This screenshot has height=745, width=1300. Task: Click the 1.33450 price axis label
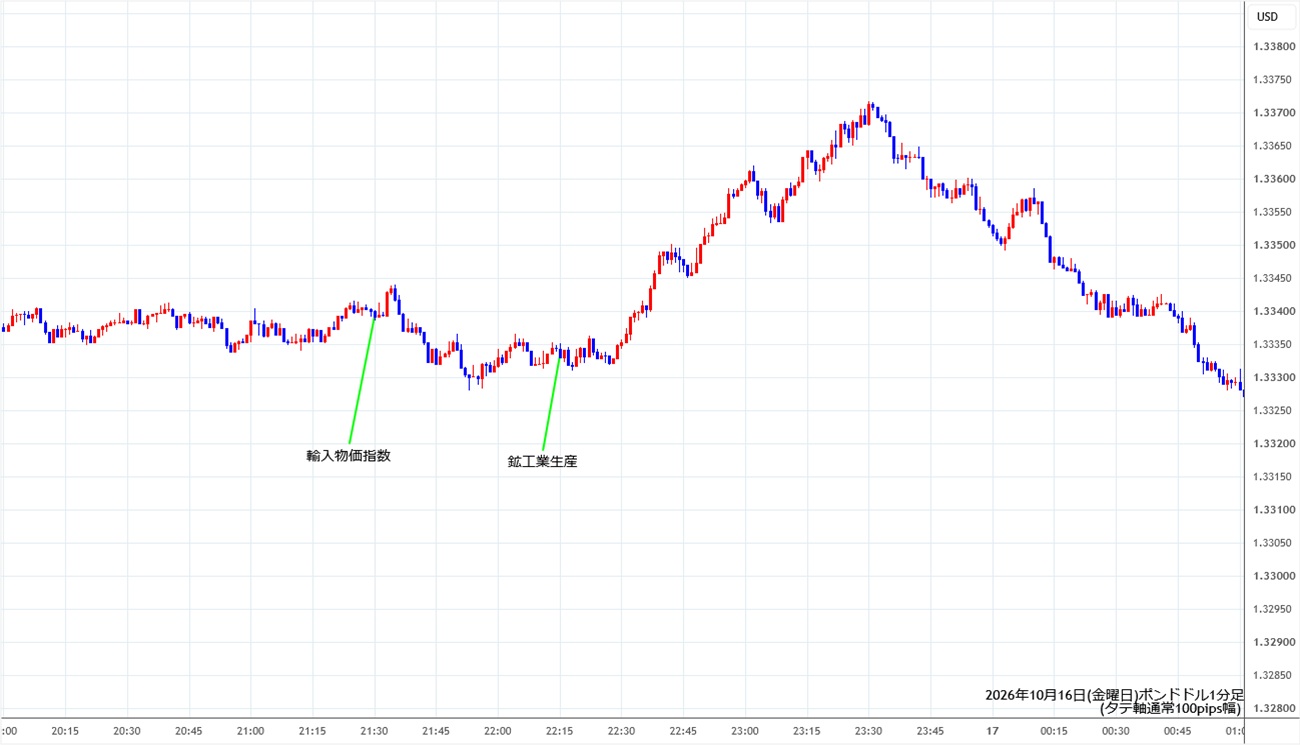pos(1272,278)
